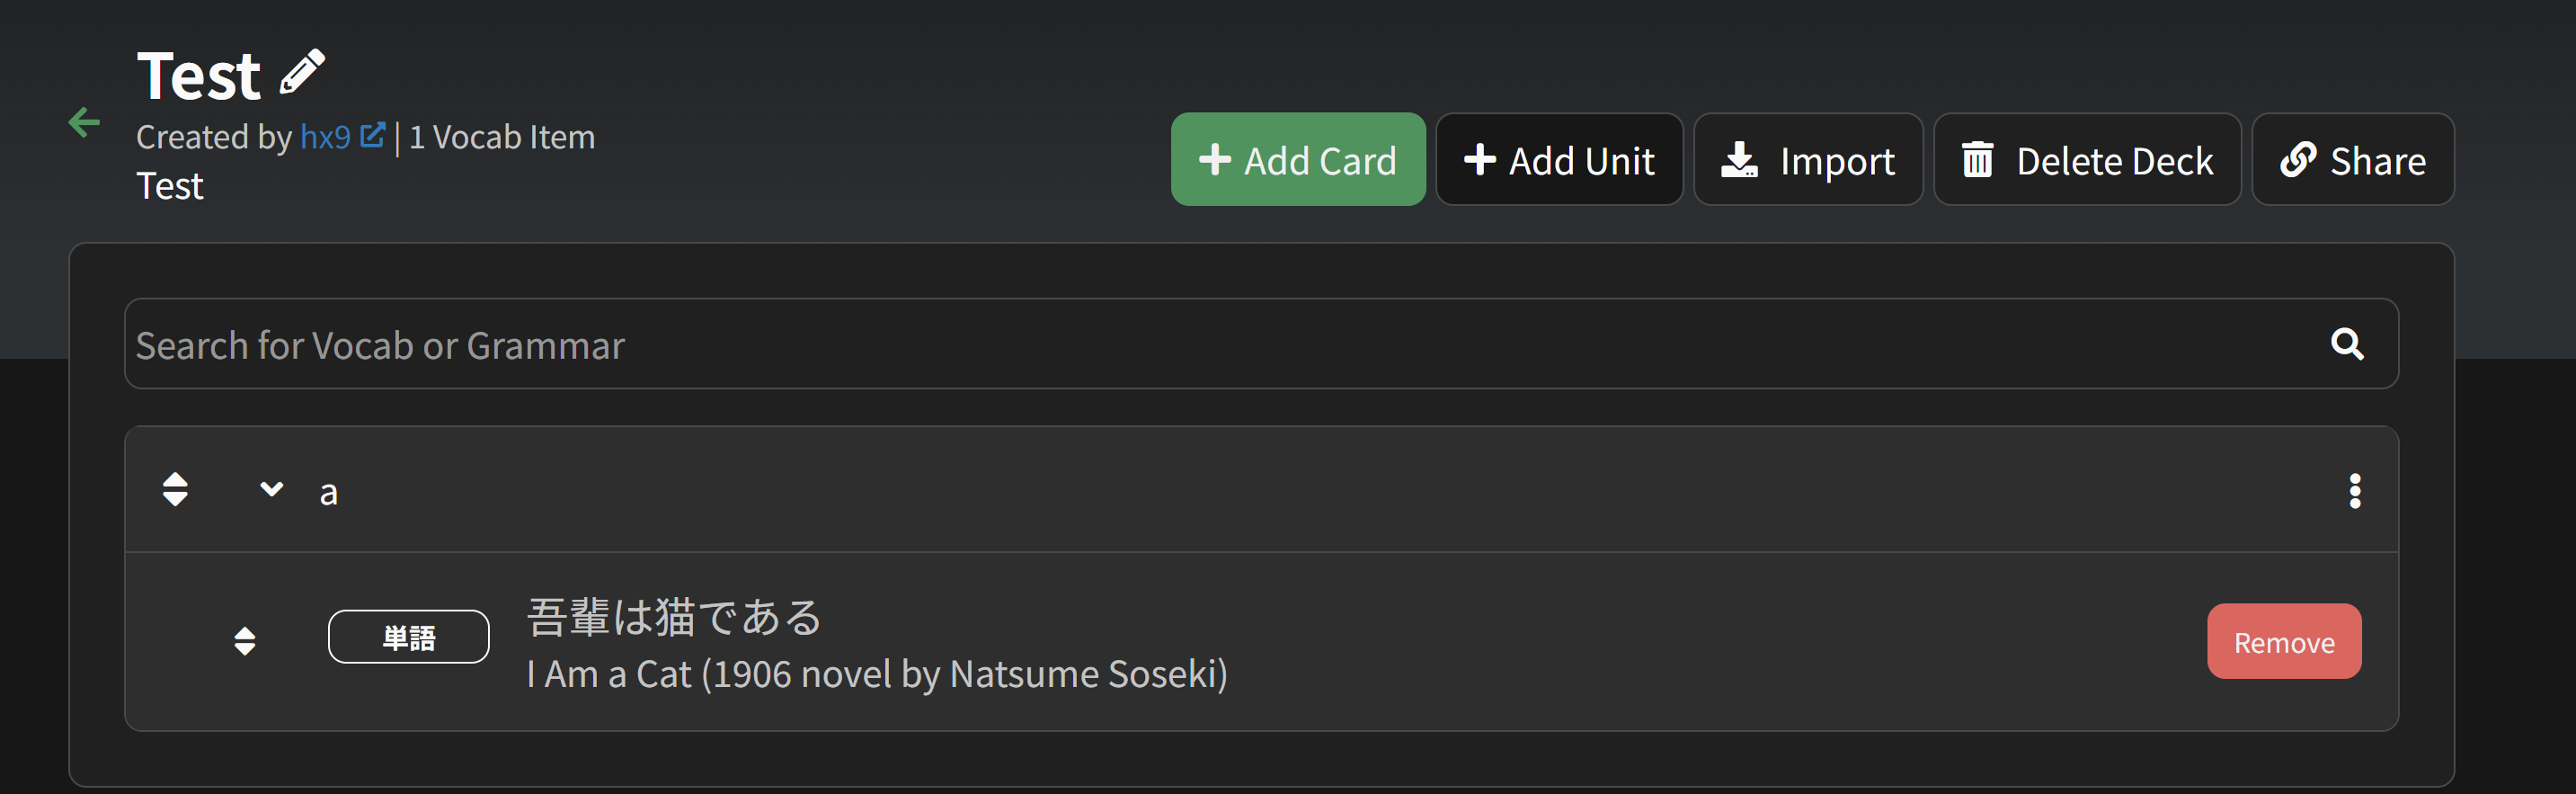Screen dimensions: 2576x794
Task: Click the 単語 tag badge
Action: pos(408,637)
